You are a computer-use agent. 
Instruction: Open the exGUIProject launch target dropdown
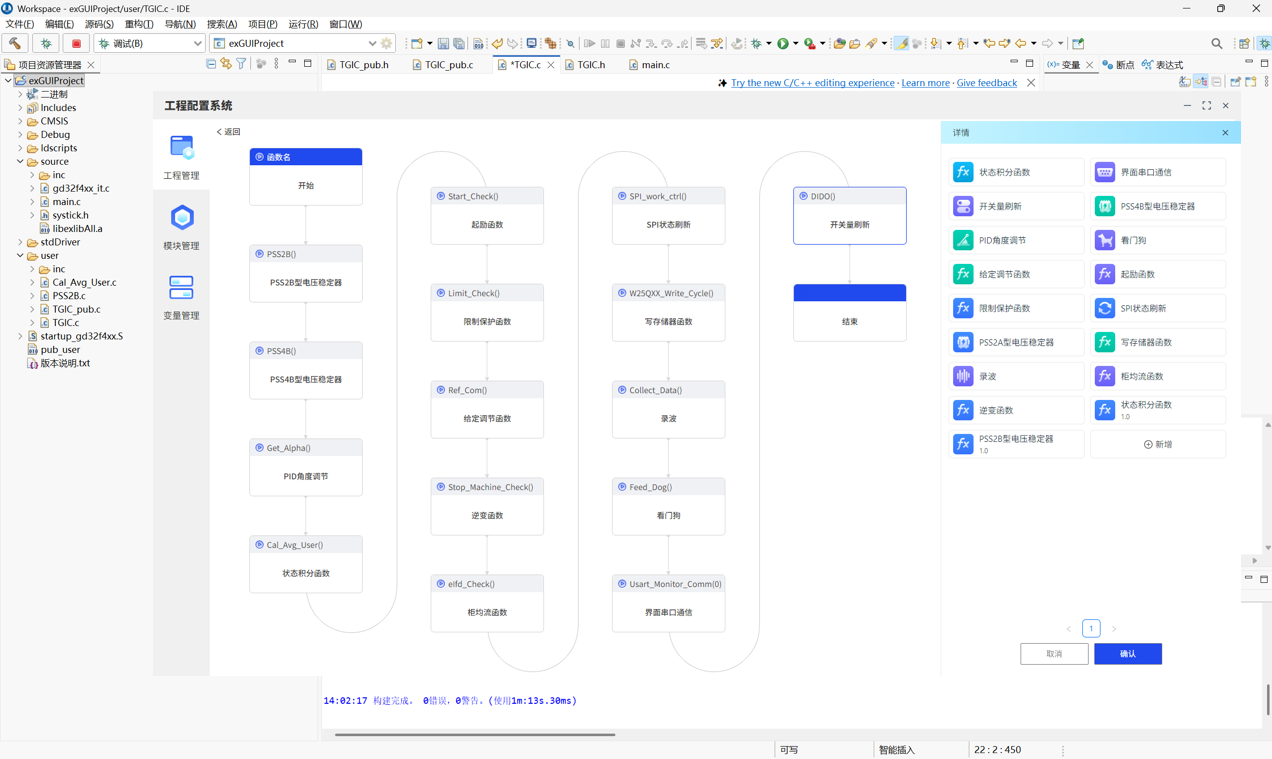click(x=372, y=44)
